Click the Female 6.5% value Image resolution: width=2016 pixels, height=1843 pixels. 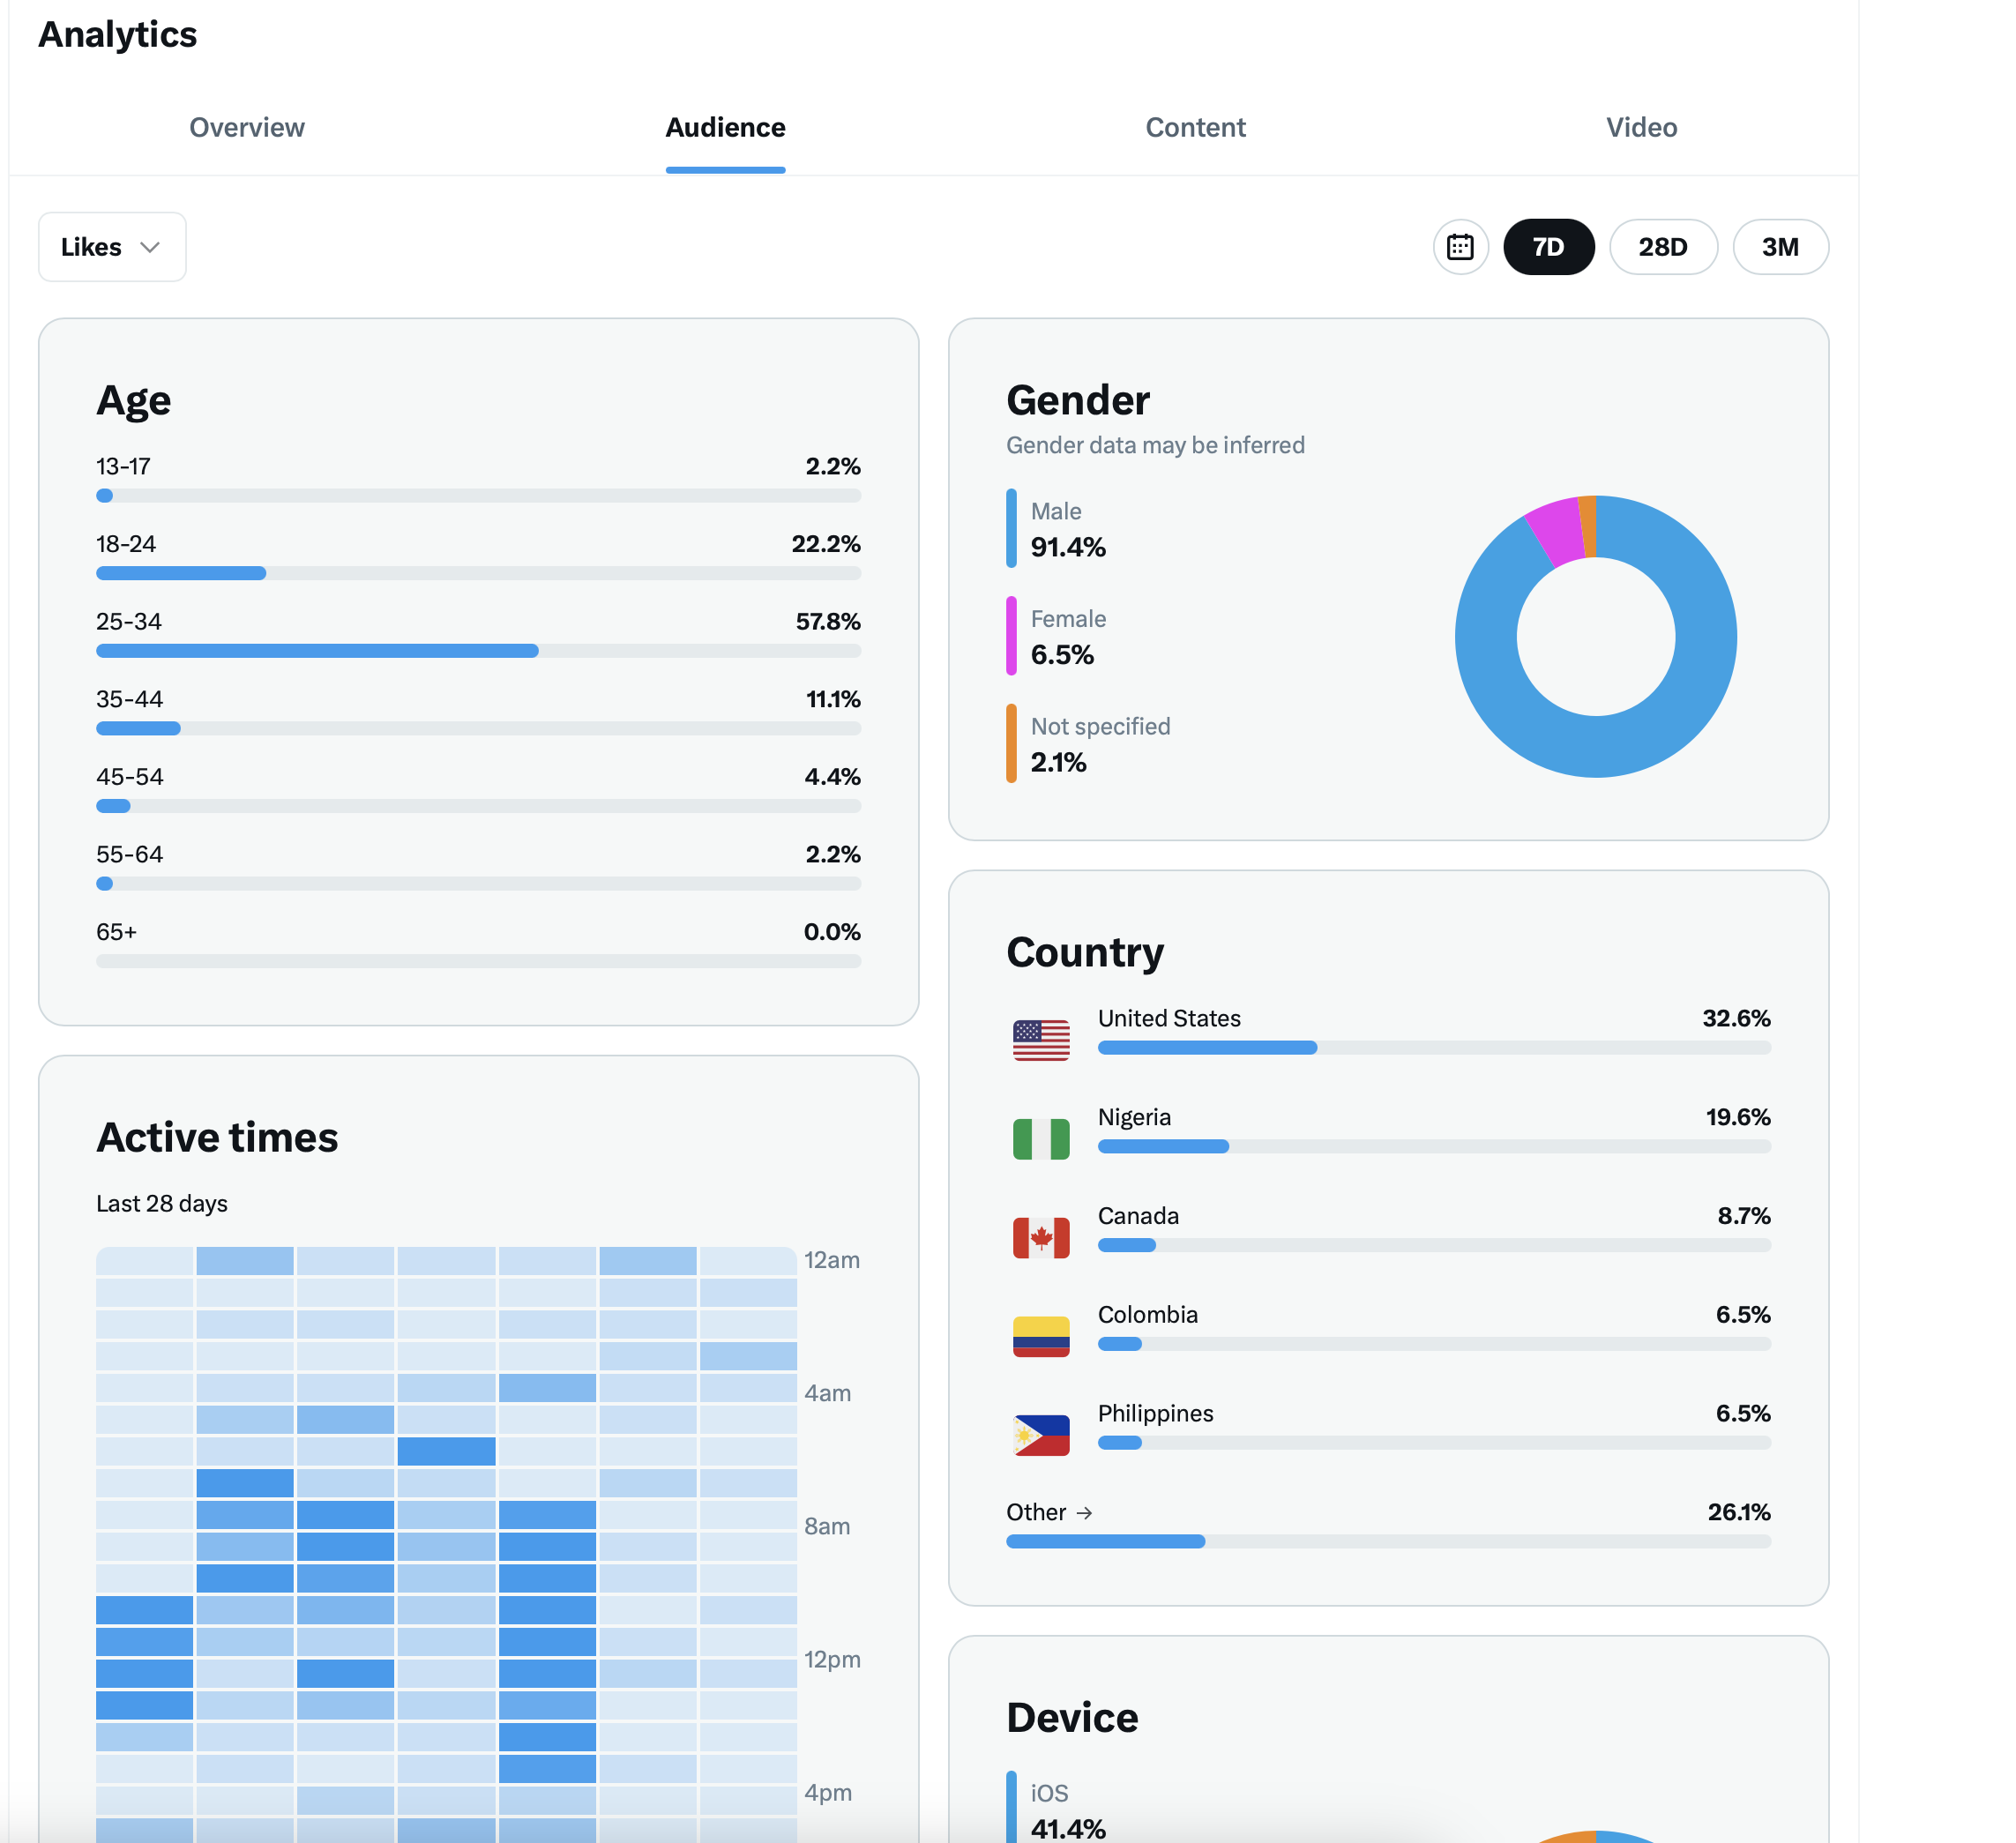(x=1062, y=655)
